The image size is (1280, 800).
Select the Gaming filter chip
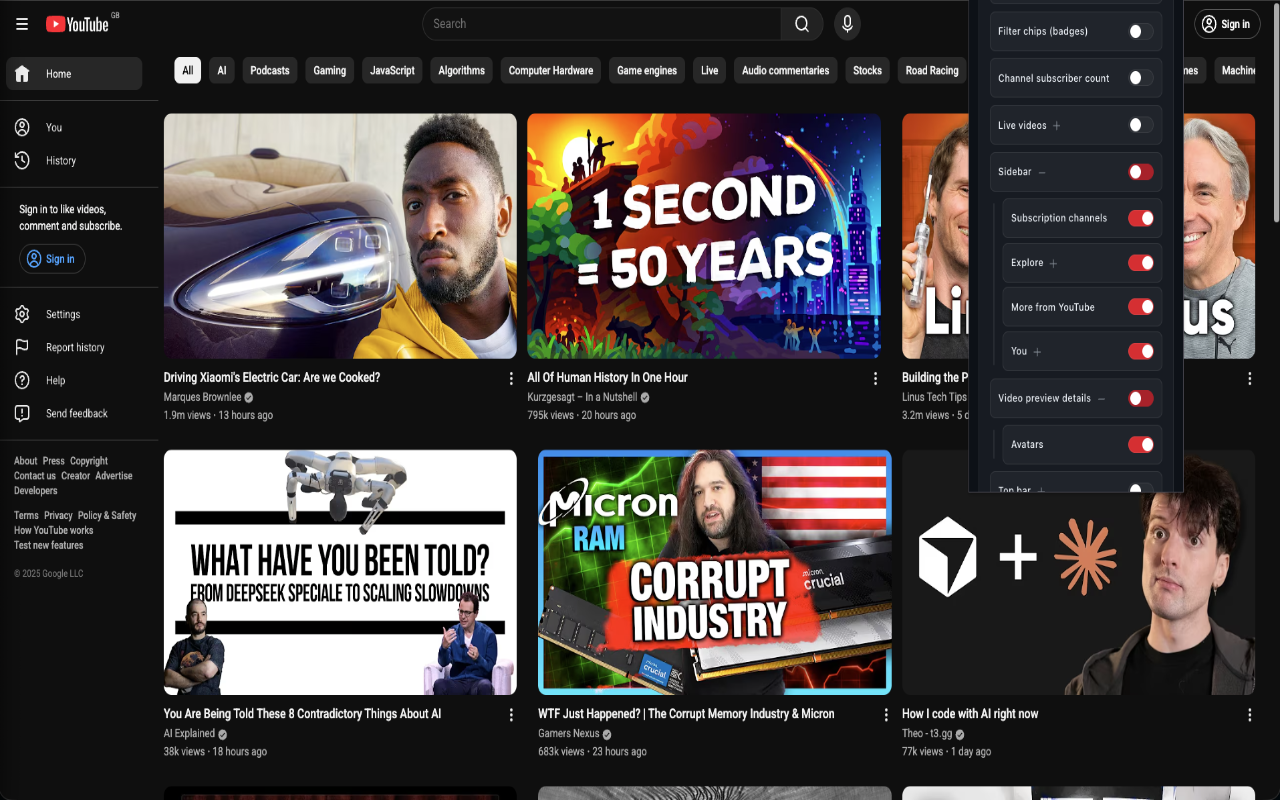pos(330,70)
